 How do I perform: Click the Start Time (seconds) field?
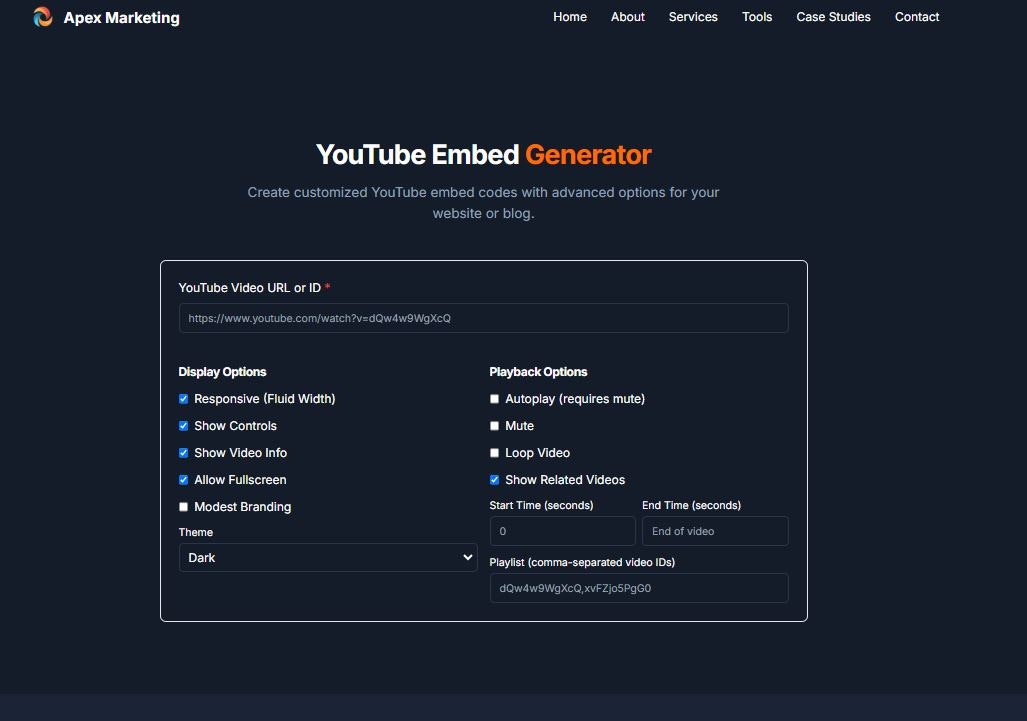pyautogui.click(x=562, y=530)
